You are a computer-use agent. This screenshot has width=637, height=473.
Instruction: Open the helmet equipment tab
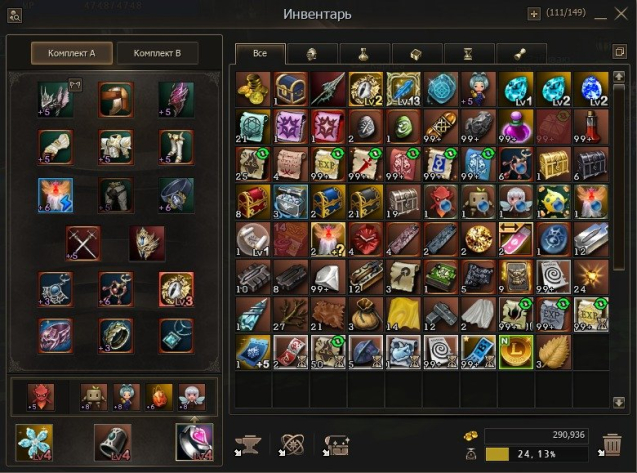tap(312, 54)
